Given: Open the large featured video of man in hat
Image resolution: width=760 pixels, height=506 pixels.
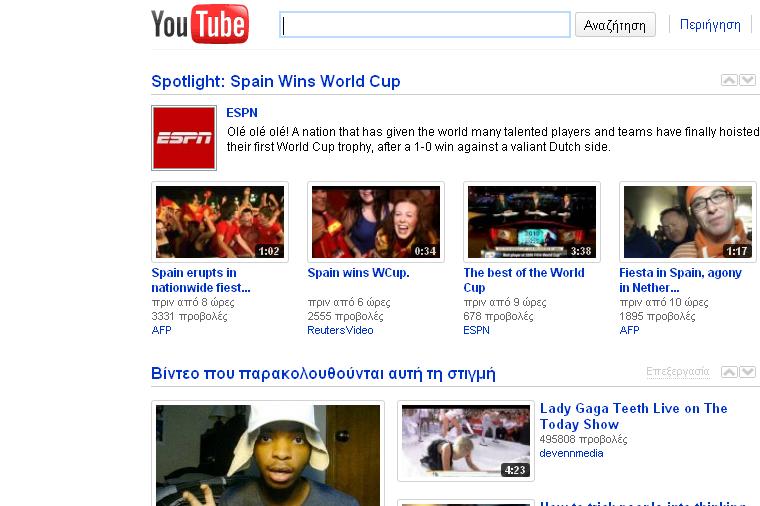Looking at the screenshot, I should pos(268,455).
